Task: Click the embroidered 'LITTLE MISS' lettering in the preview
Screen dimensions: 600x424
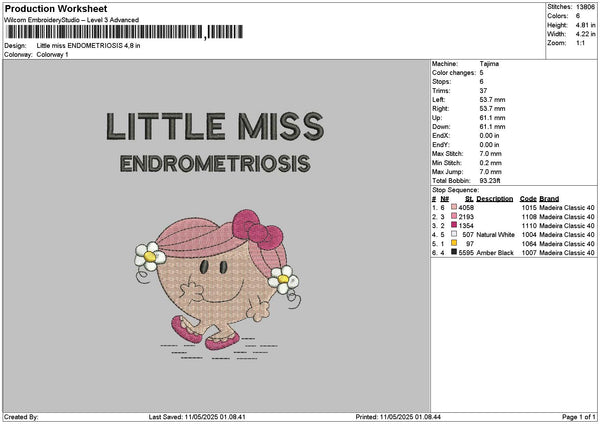Action: click(215, 126)
